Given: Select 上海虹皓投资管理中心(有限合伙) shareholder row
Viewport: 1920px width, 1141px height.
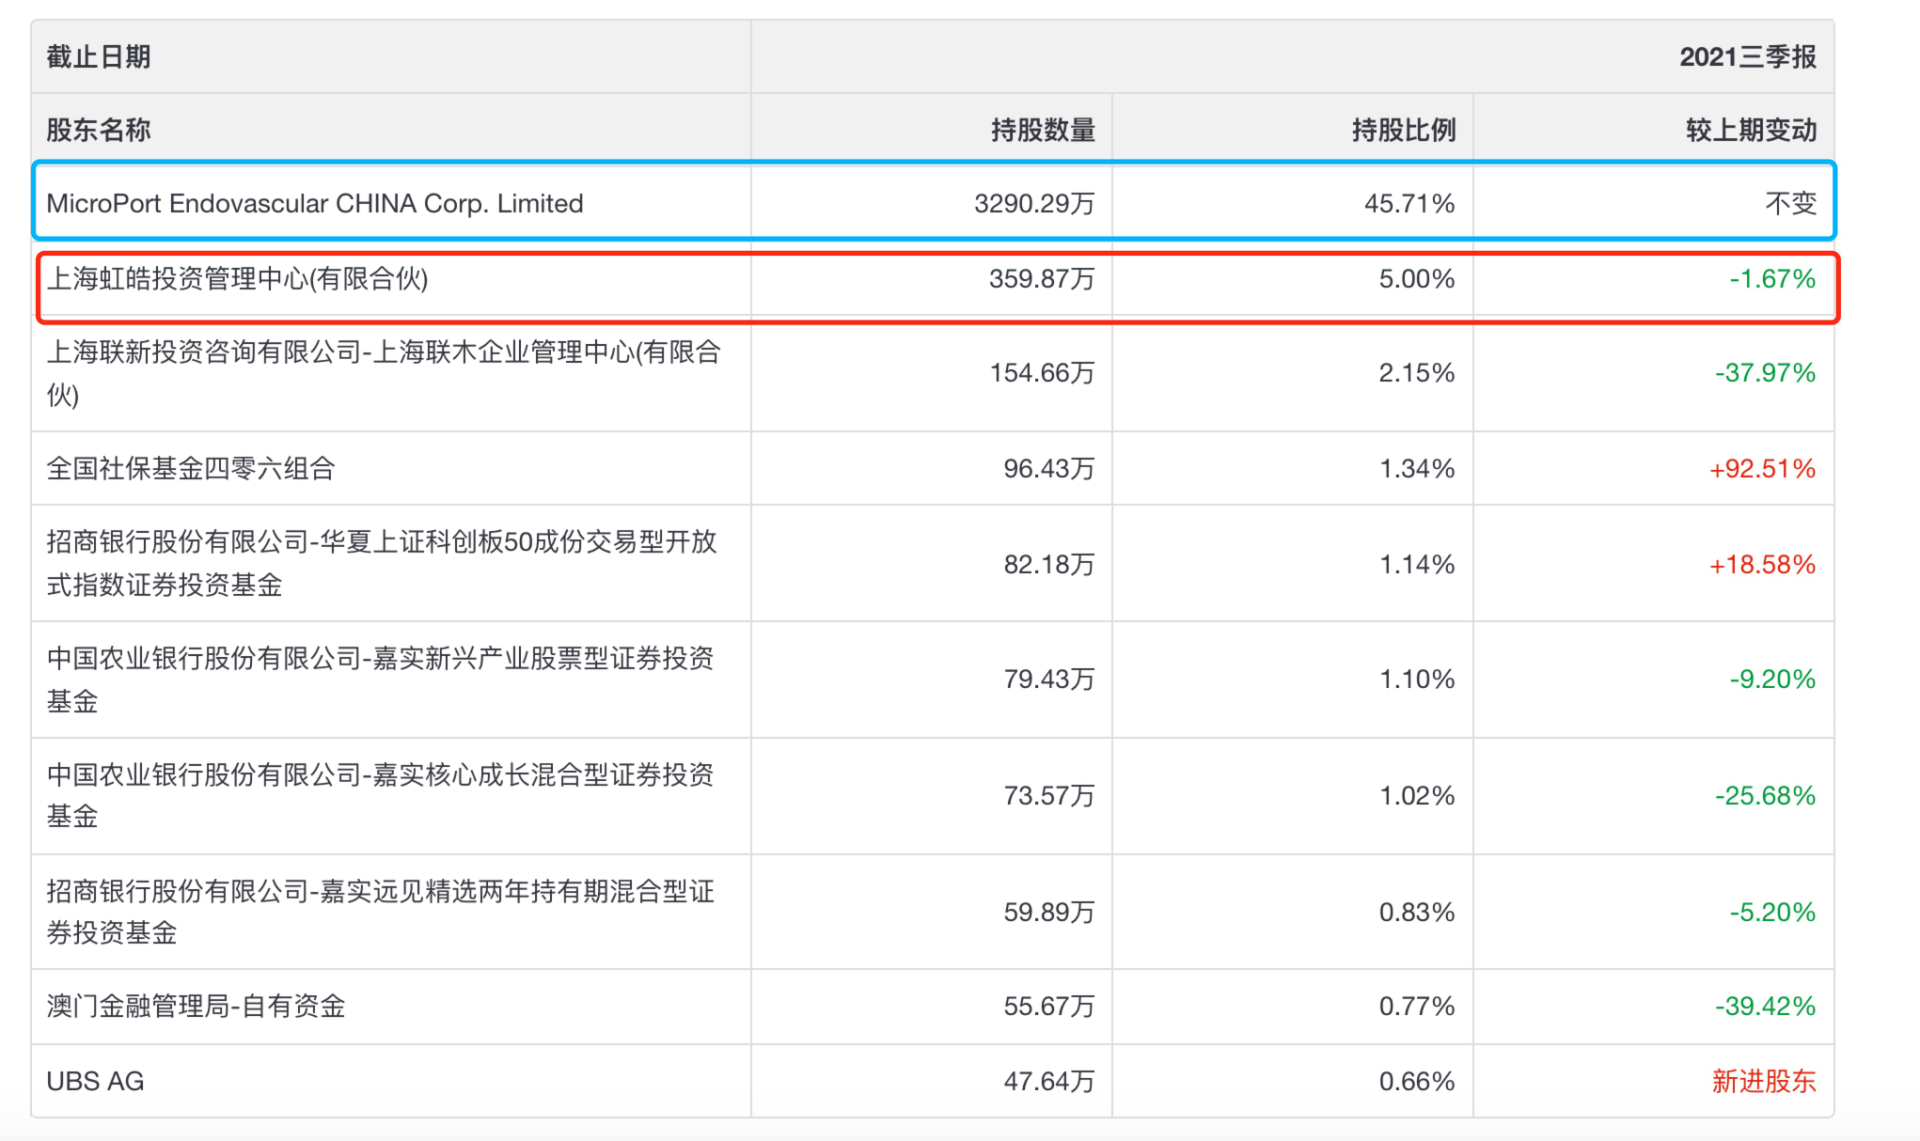Looking at the screenshot, I should pyautogui.click(x=237, y=279).
